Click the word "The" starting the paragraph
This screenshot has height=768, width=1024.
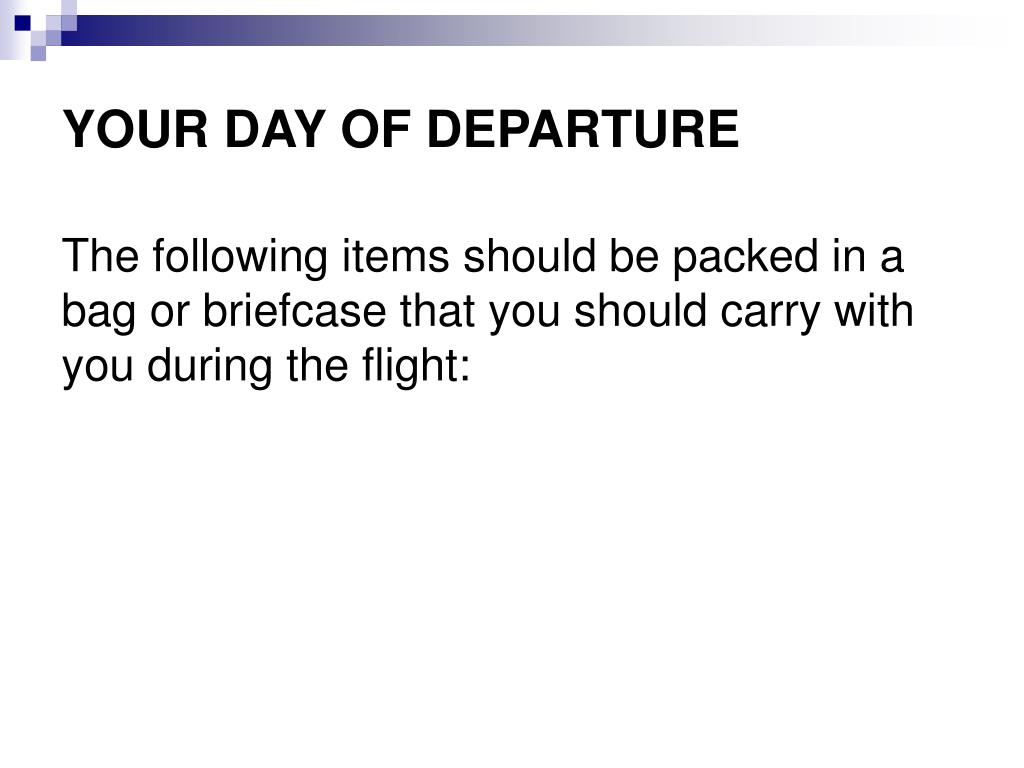(x=100, y=256)
